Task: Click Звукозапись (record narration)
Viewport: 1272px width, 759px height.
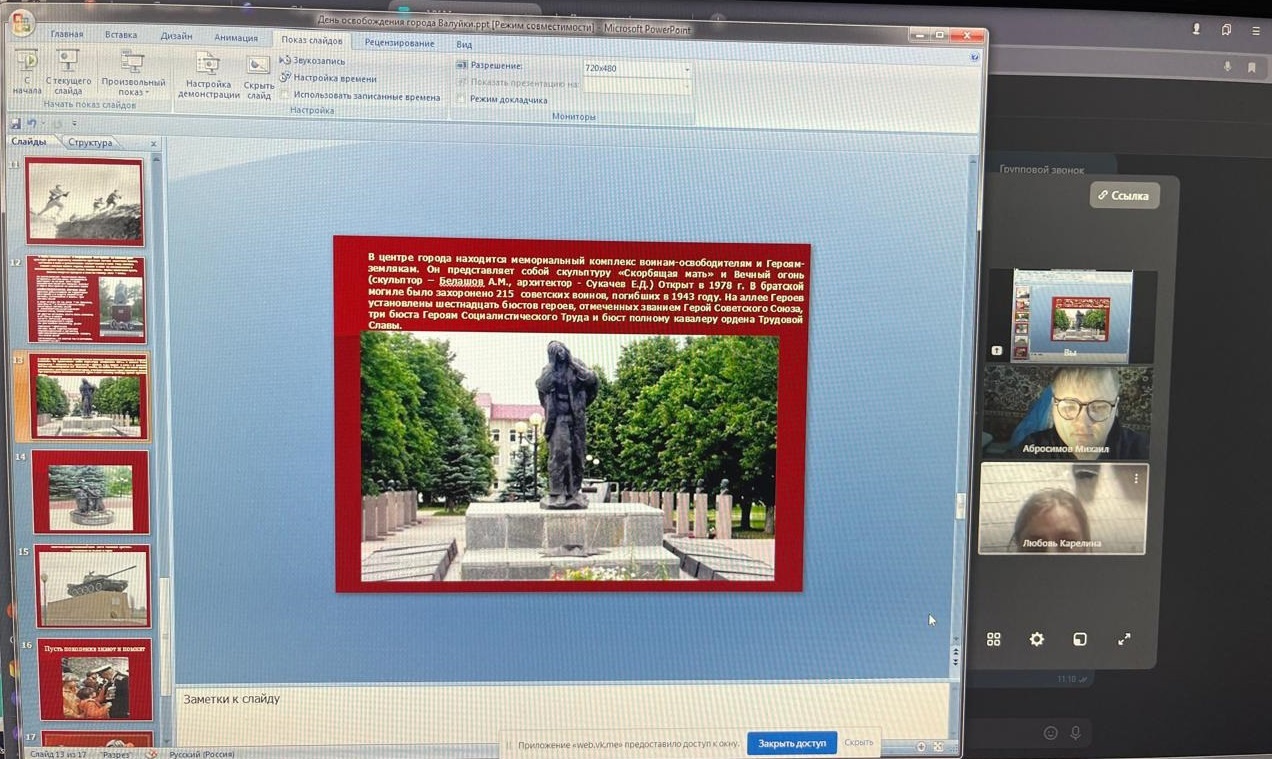Action: coord(312,61)
